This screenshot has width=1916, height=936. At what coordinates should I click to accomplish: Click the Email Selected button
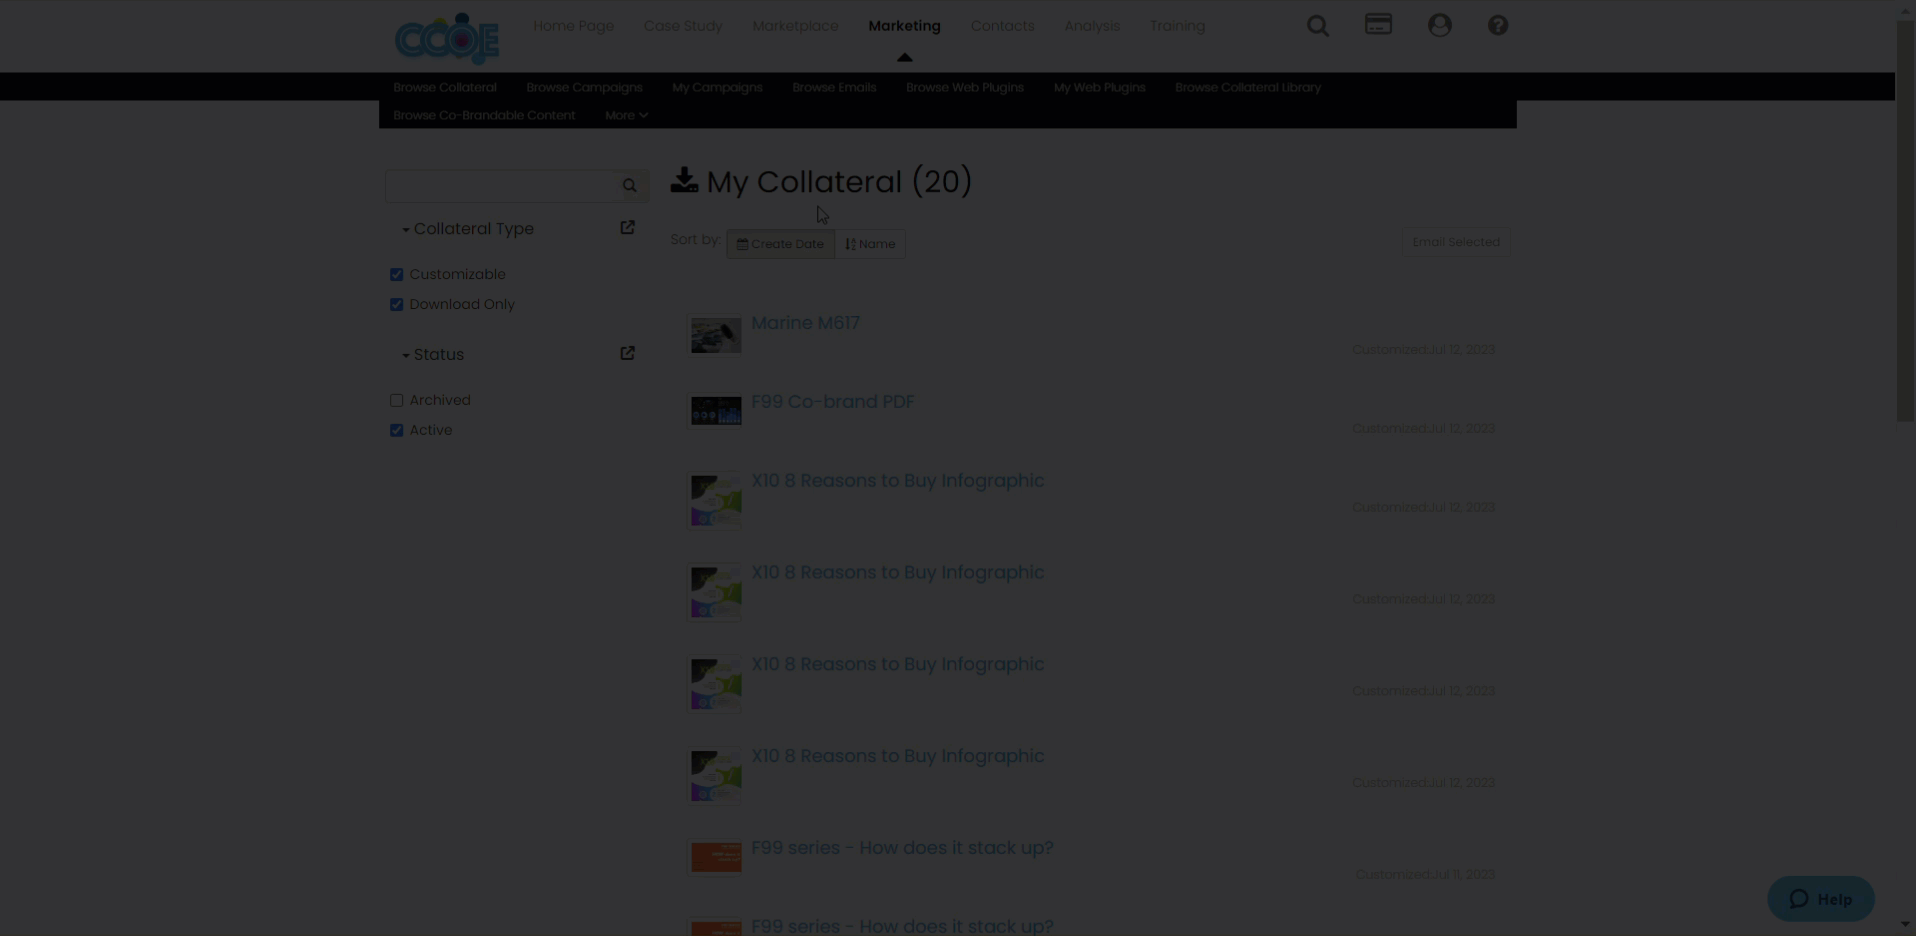coord(1456,242)
